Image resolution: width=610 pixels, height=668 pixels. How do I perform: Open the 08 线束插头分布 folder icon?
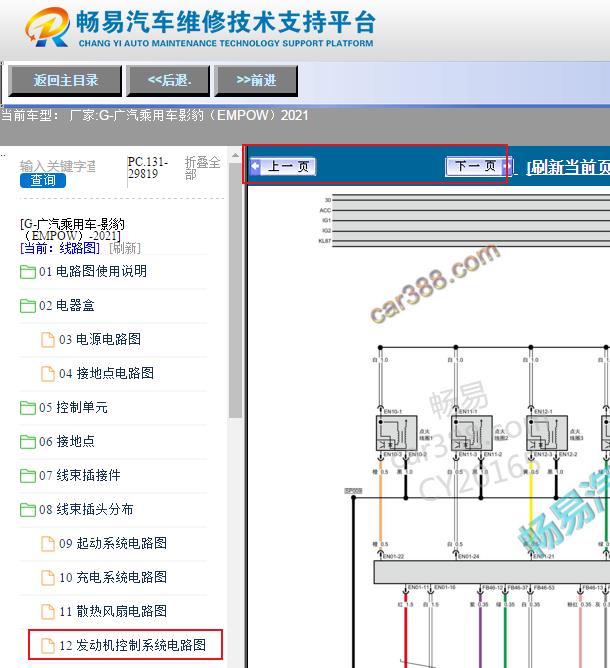tap(28, 510)
